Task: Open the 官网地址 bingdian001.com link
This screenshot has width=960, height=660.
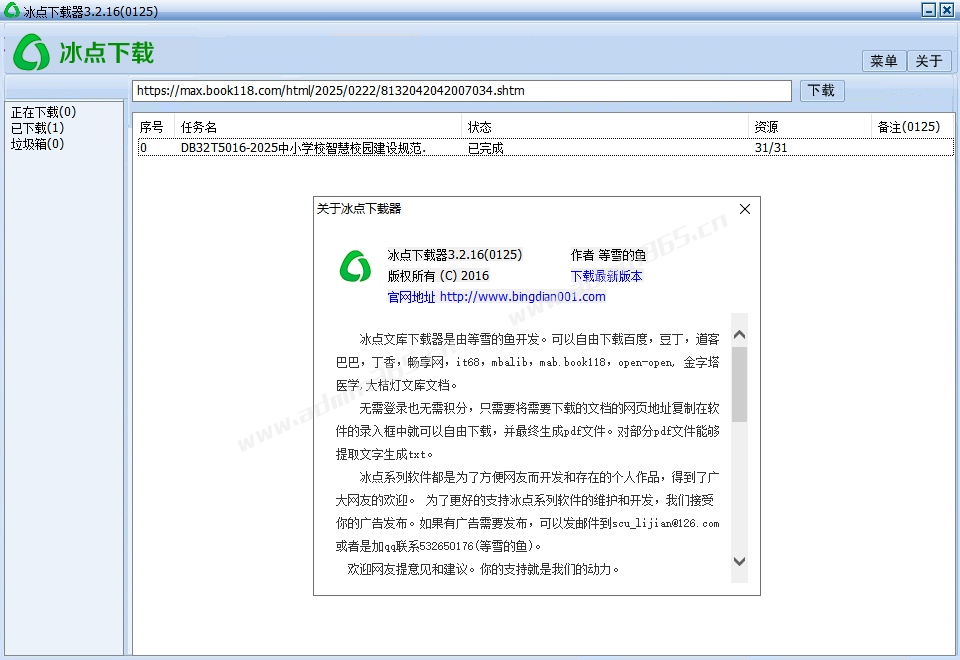Action: tap(497, 297)
